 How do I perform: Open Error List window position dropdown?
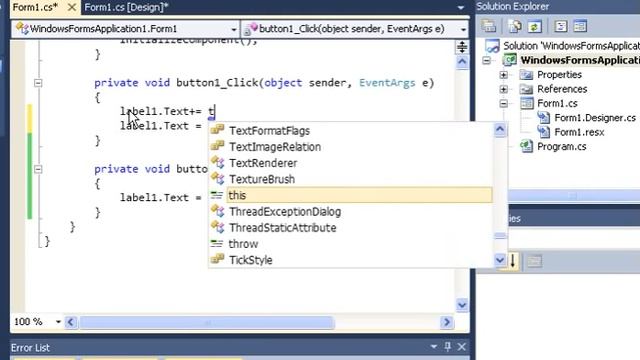(433, 347)
